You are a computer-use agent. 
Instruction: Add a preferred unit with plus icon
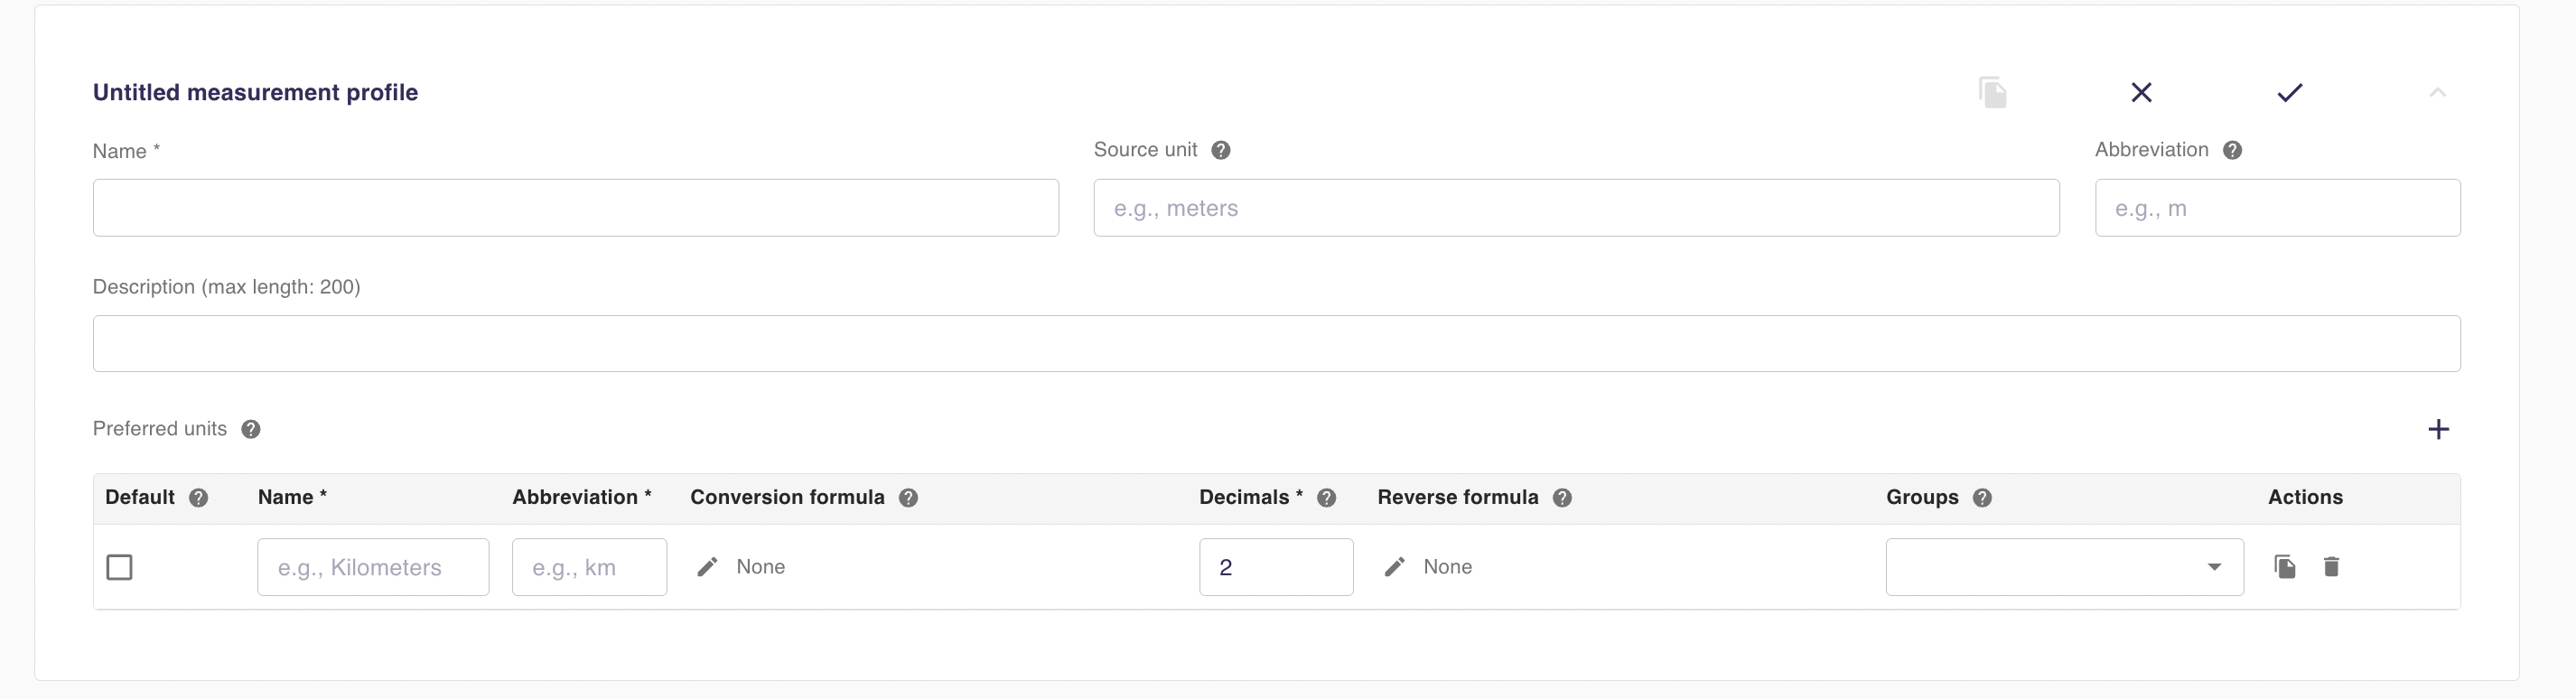[2438, 429]
